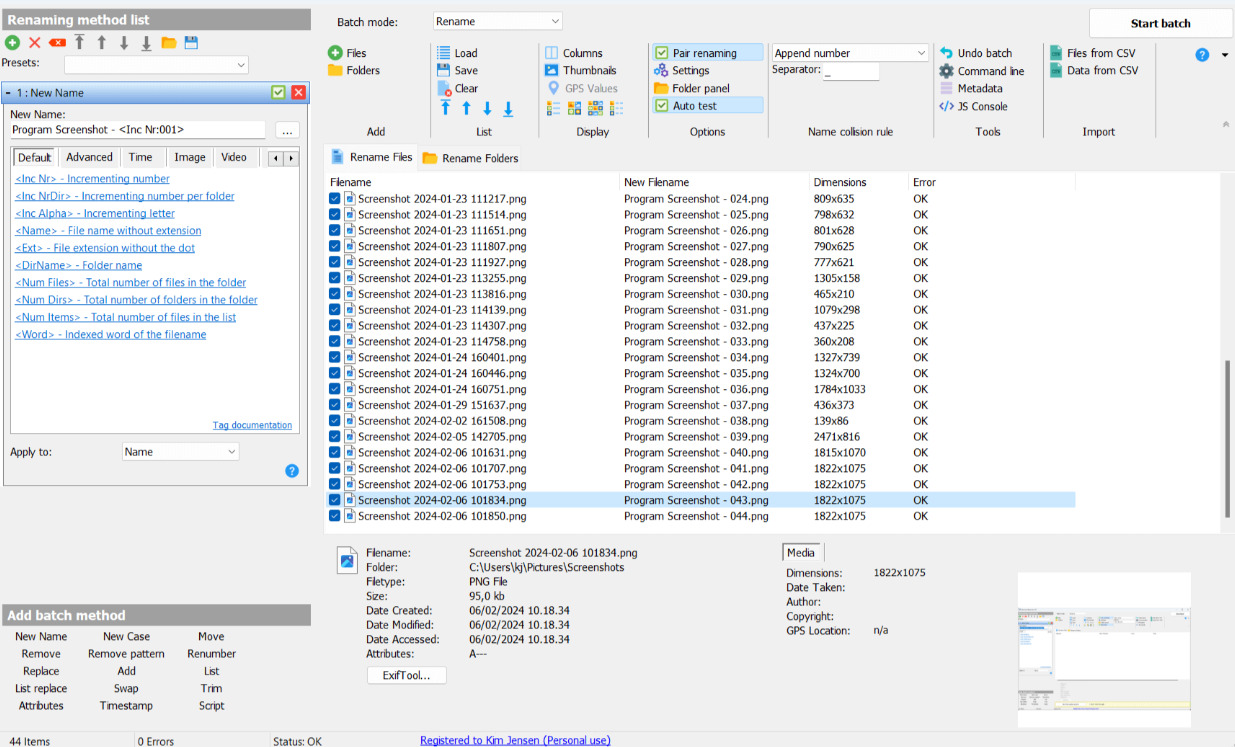Open the Metadata tool
The width and height of the screenshot is (1235, 747).
(971, 88)
